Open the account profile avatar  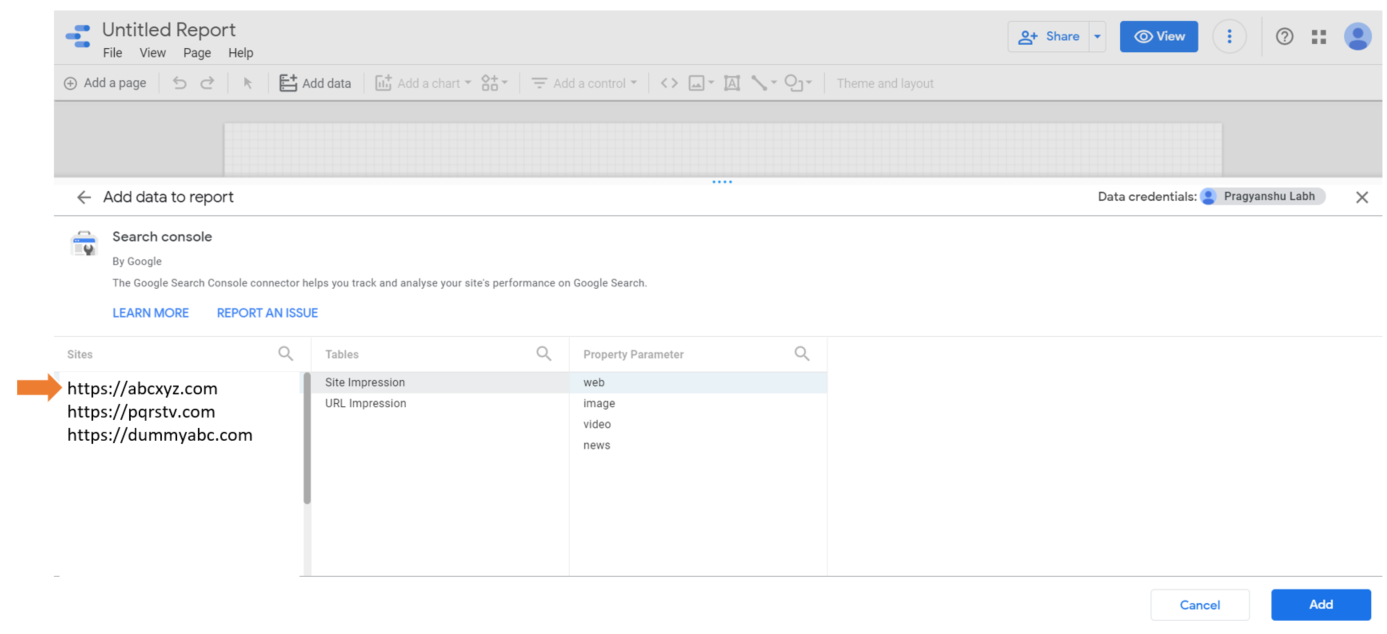coord(1357,36)
